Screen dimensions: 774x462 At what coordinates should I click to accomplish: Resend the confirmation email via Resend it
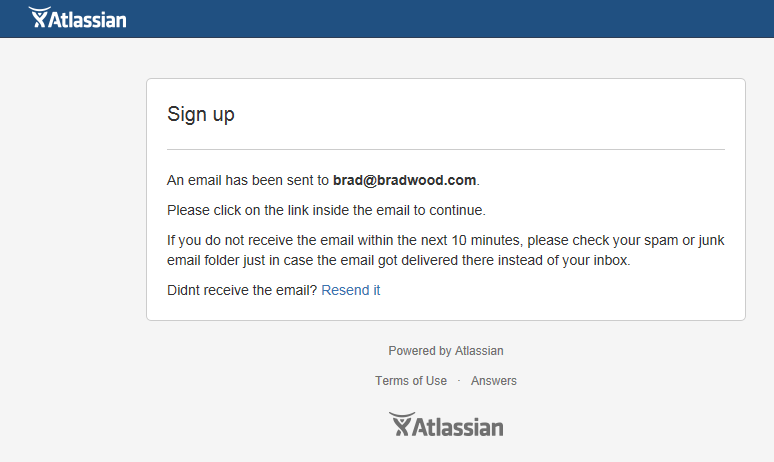coord(350,290)
